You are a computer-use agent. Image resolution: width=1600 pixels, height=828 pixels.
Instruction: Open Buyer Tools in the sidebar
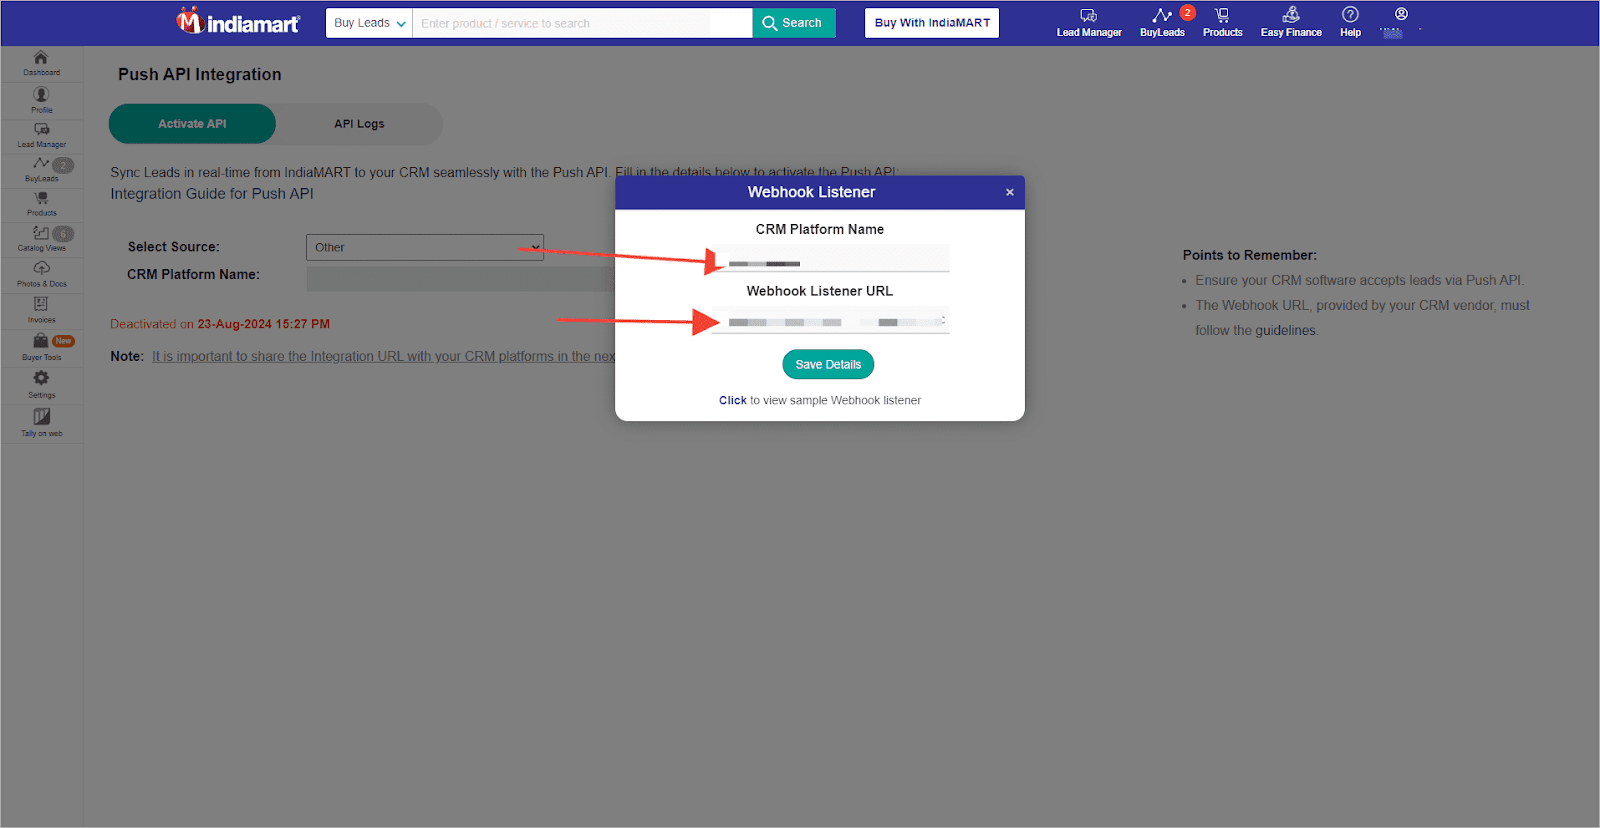(x=41, y=347)
